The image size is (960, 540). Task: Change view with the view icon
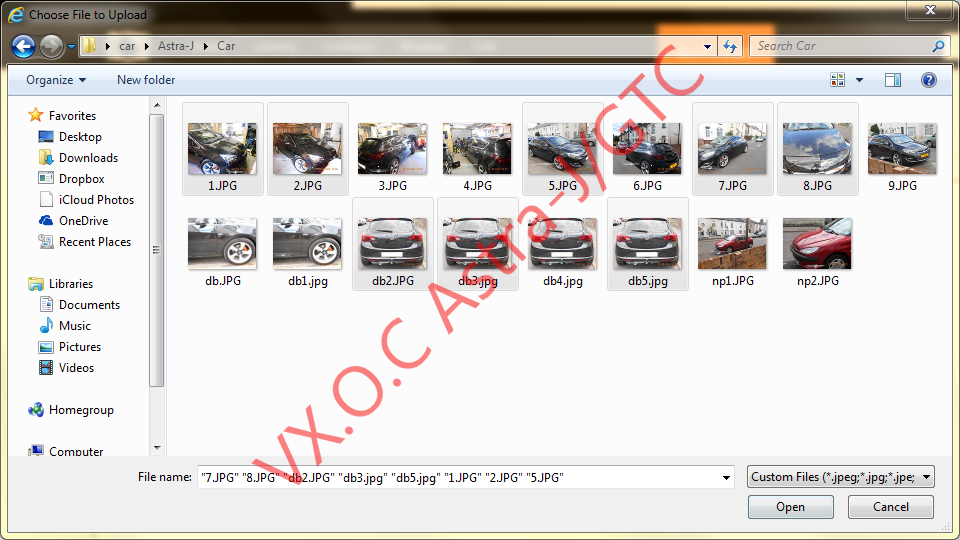click(837, 80)
